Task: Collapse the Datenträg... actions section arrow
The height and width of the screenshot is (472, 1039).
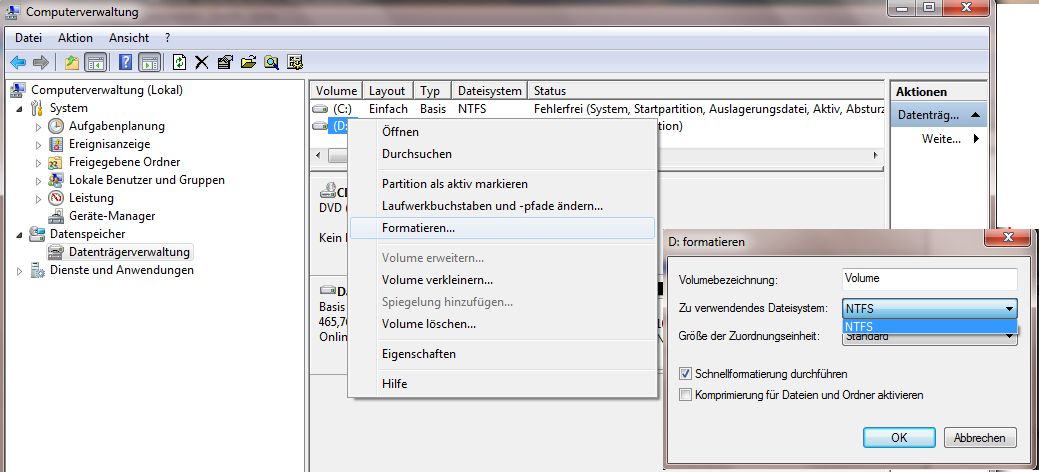Action: point(975,115)
